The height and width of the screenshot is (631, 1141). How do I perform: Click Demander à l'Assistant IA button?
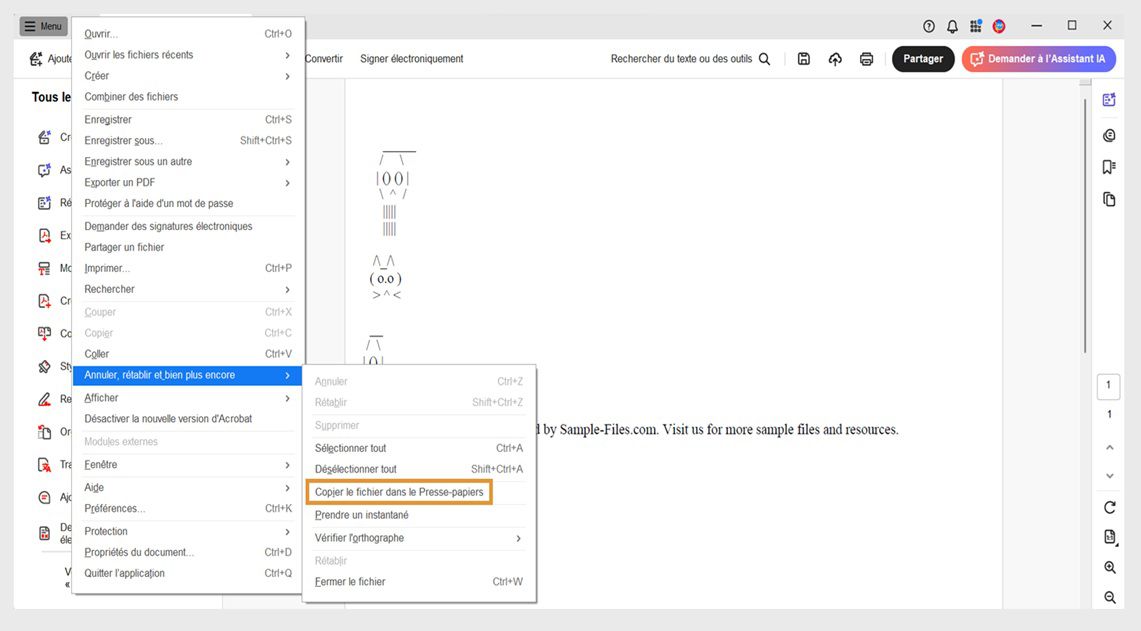point(1038,59)
